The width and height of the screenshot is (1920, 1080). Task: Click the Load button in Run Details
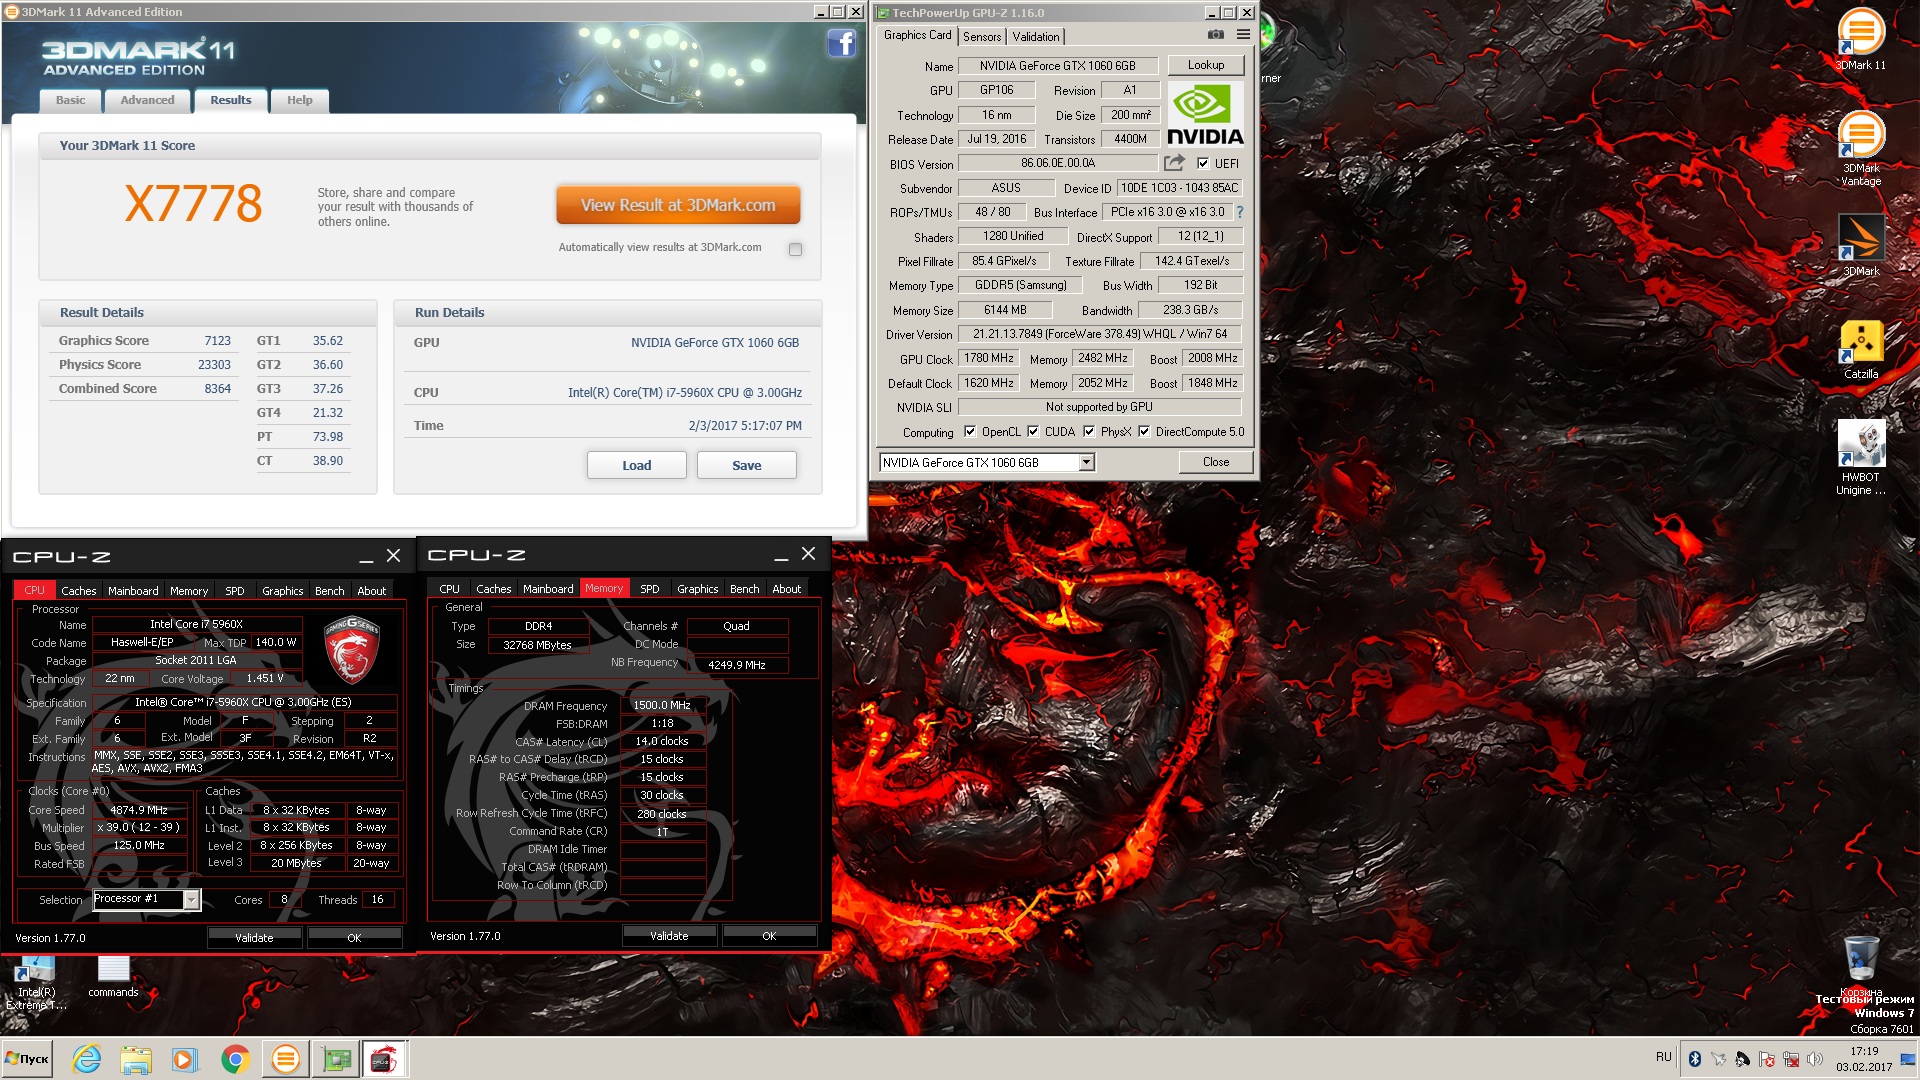coord(637,465)
